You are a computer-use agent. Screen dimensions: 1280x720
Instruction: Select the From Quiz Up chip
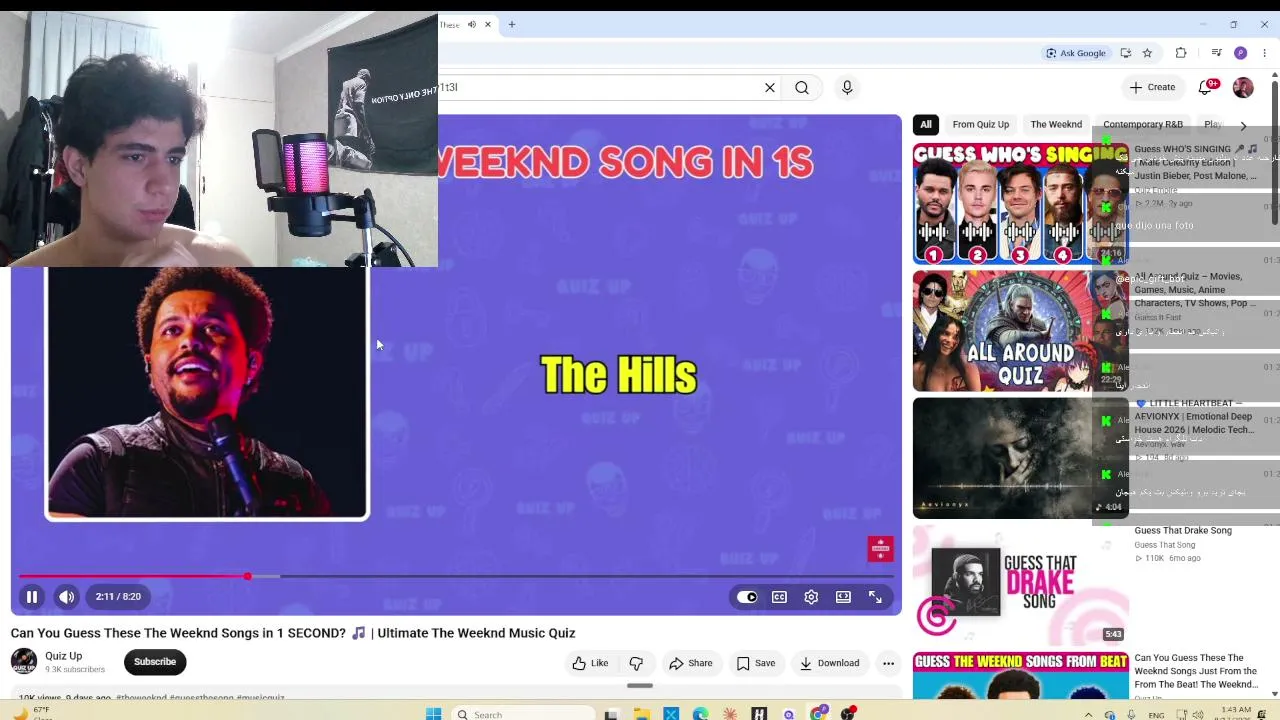point(981,125)
